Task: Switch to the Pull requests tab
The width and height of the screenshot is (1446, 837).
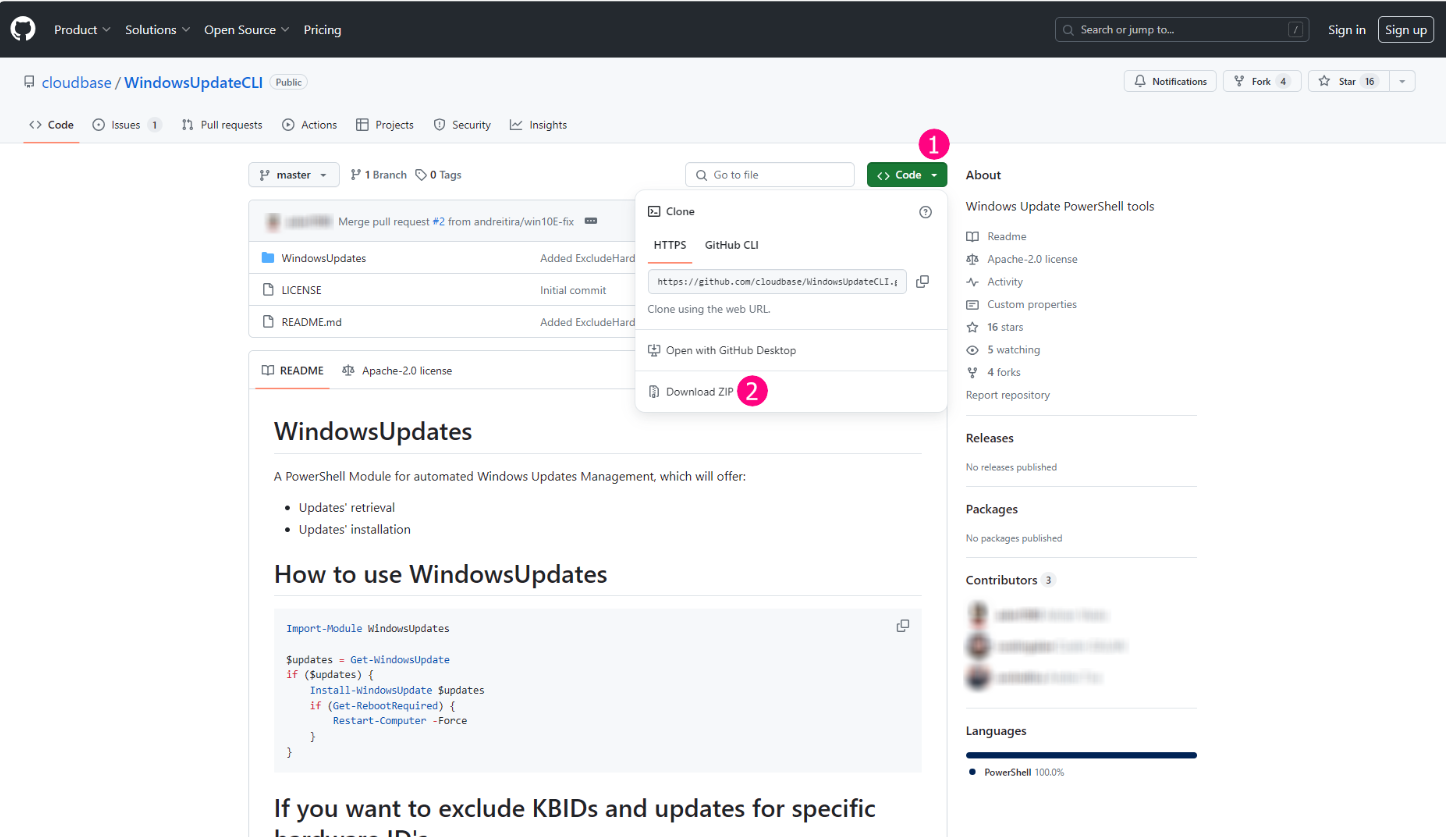Action: pos(222,125)
